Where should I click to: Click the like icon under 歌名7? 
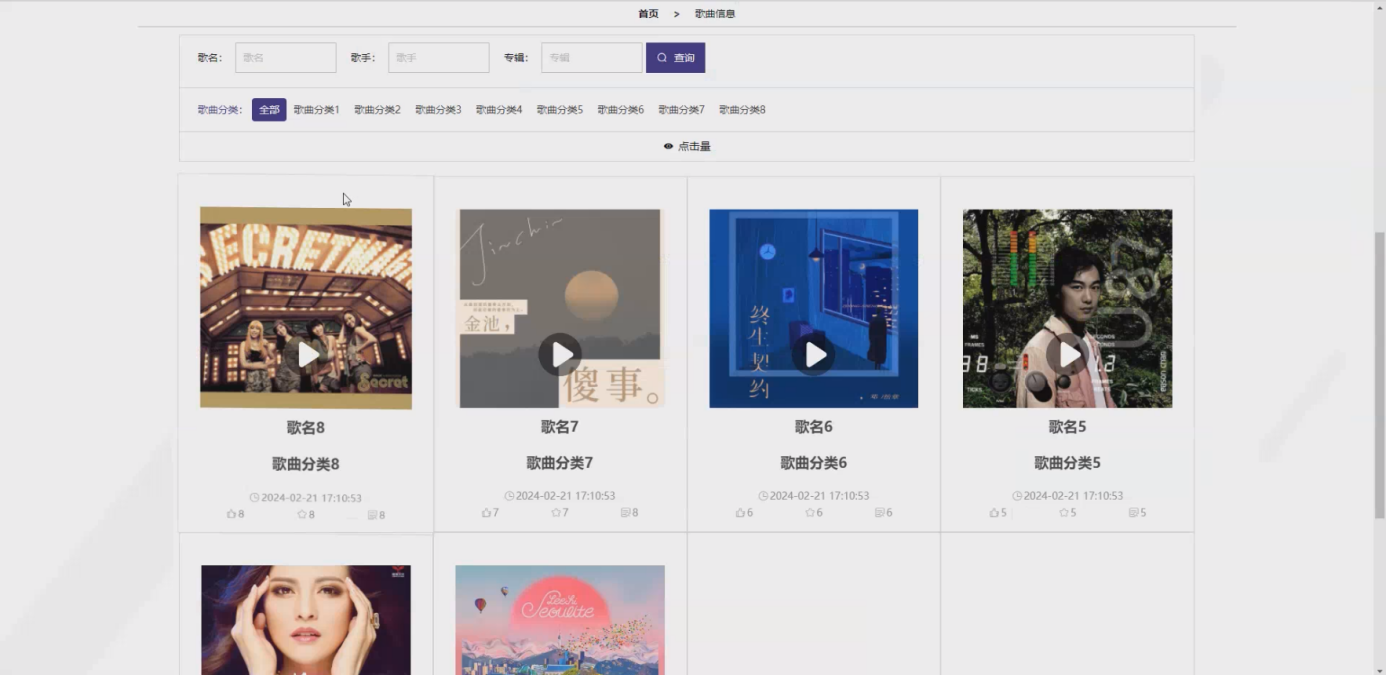(486, 512)
